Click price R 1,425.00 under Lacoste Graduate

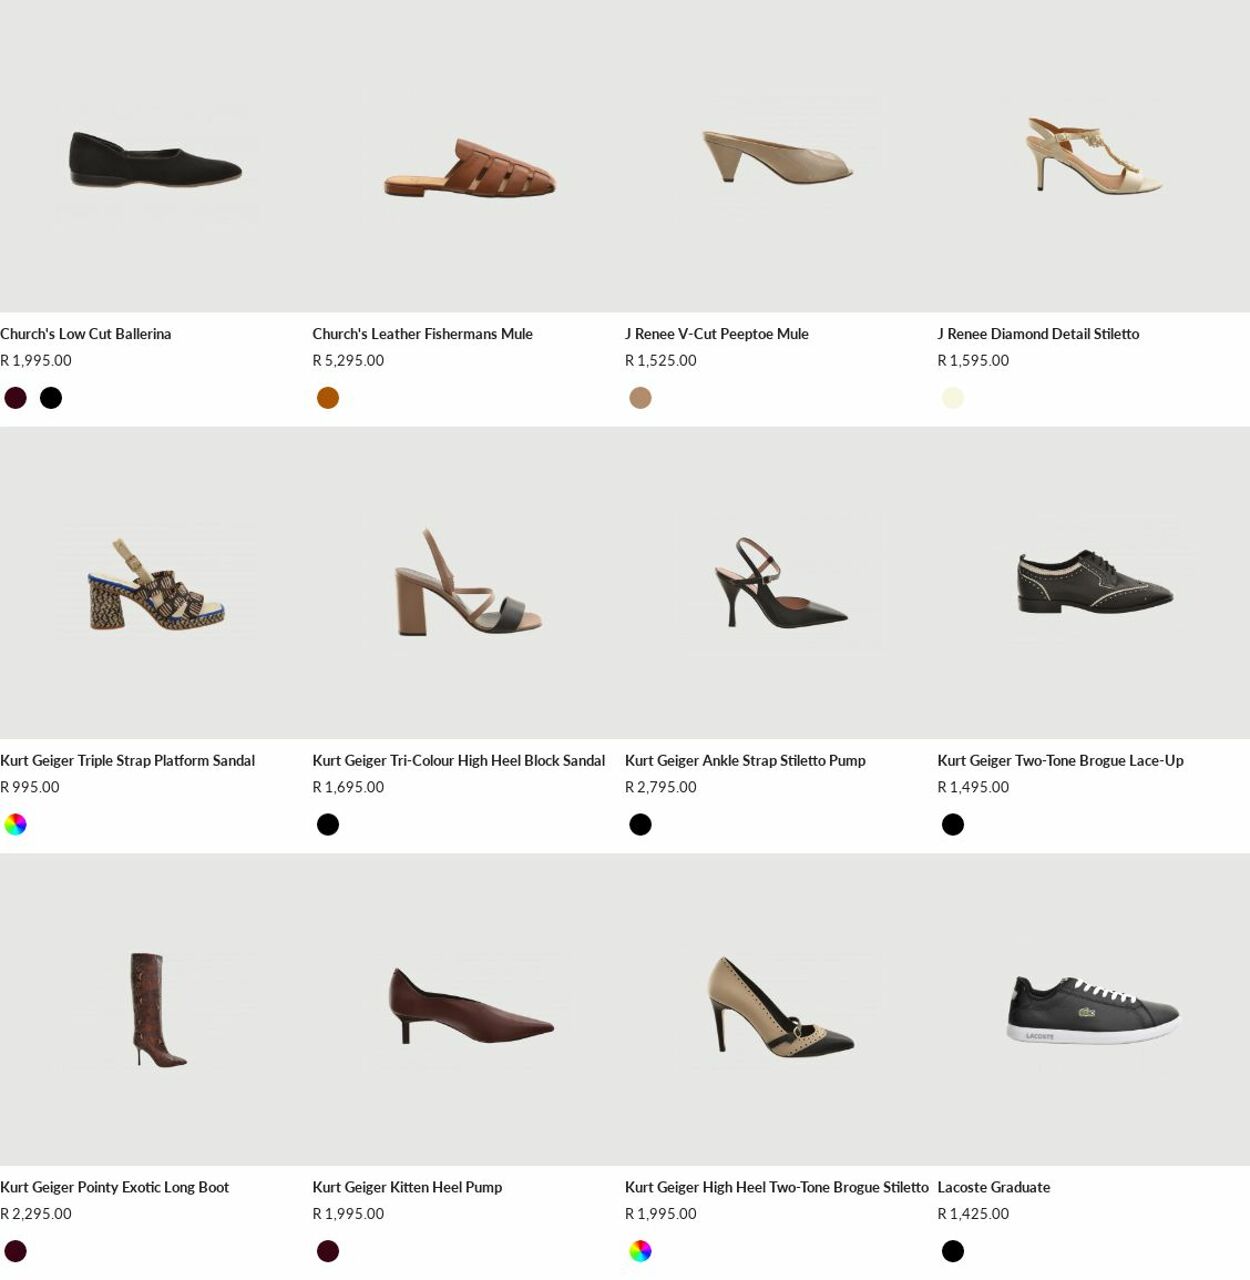(x=973, y=1215)
